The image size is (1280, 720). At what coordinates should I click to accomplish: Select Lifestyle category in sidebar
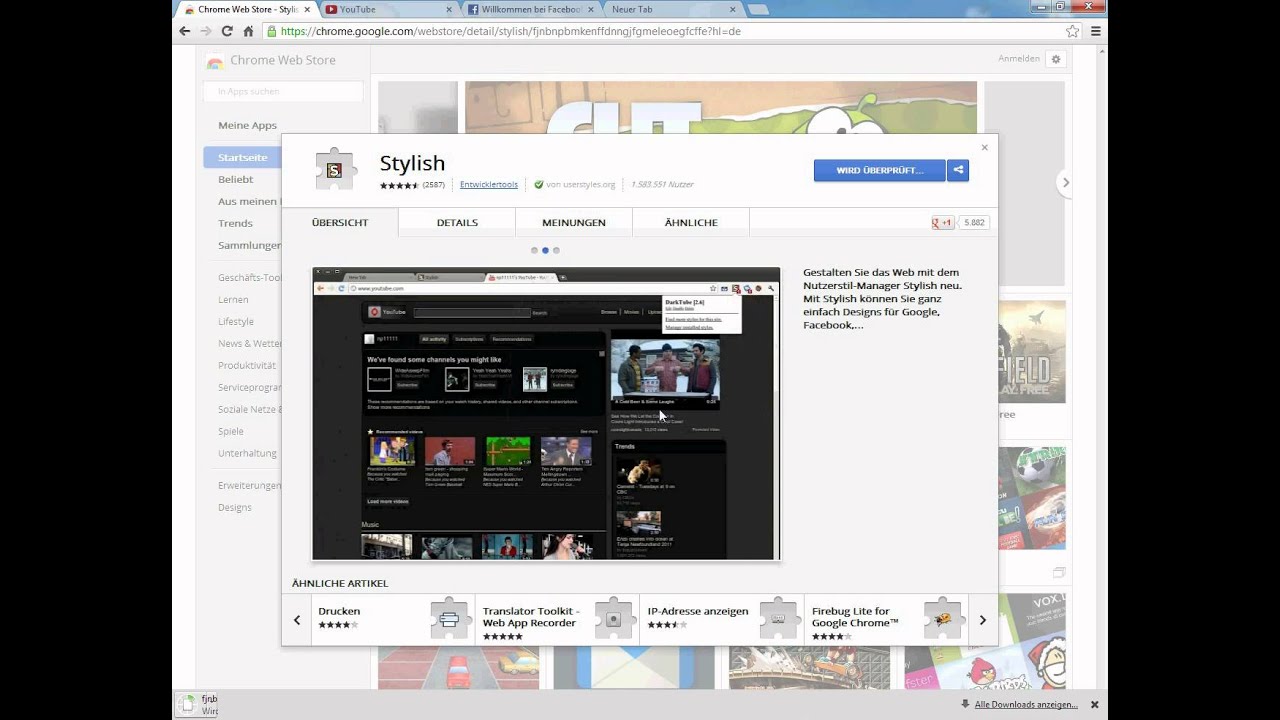236,321
